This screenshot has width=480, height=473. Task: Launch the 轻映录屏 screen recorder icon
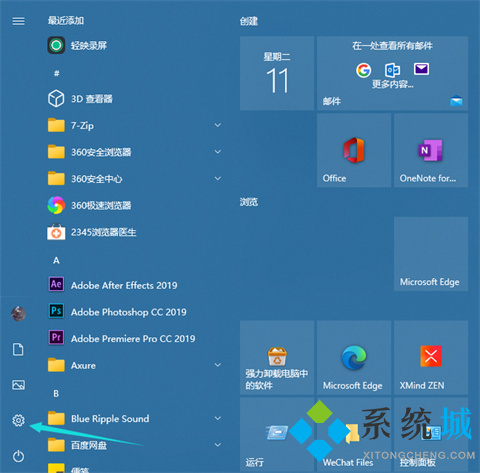point(56,45)
